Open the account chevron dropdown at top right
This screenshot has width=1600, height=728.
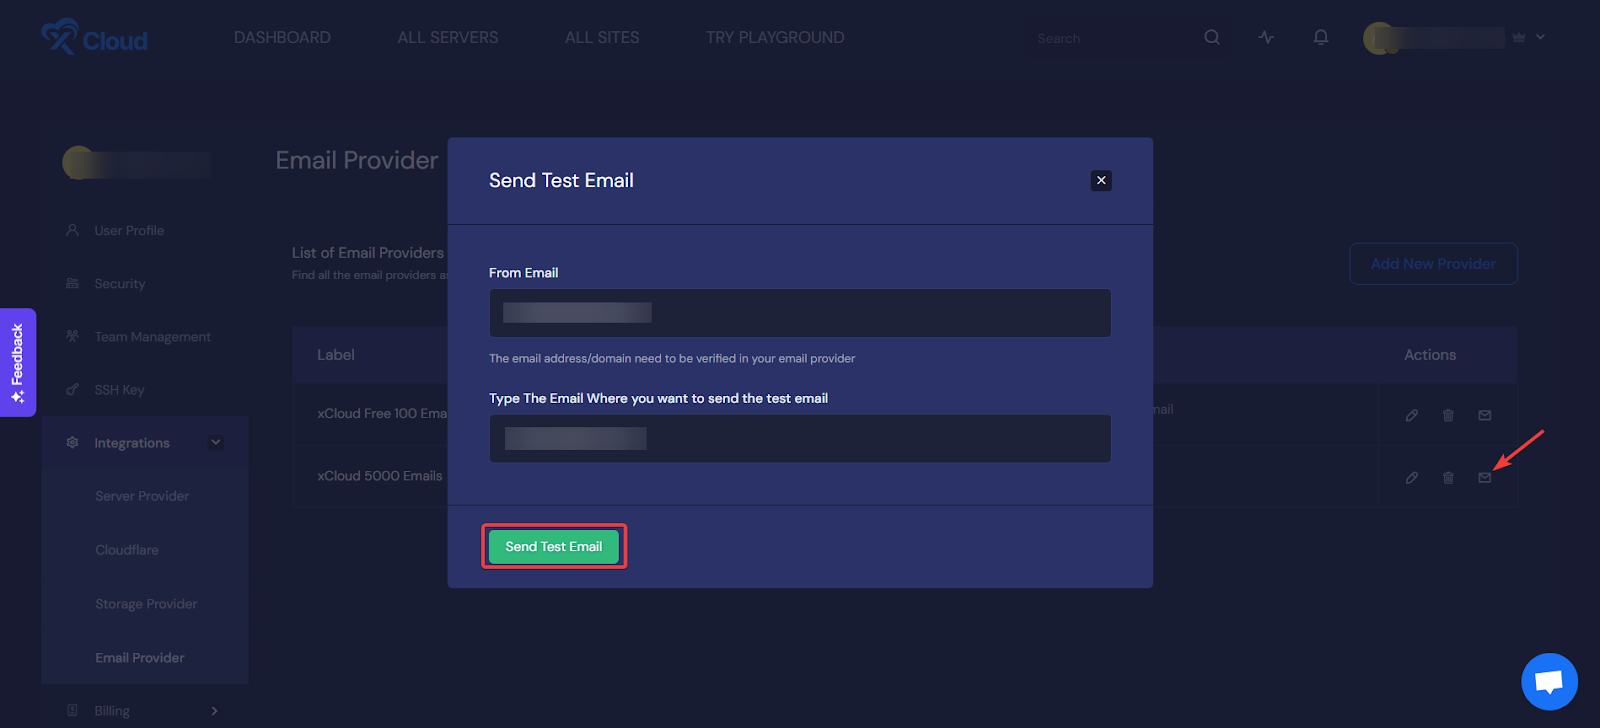[1540, 37]
